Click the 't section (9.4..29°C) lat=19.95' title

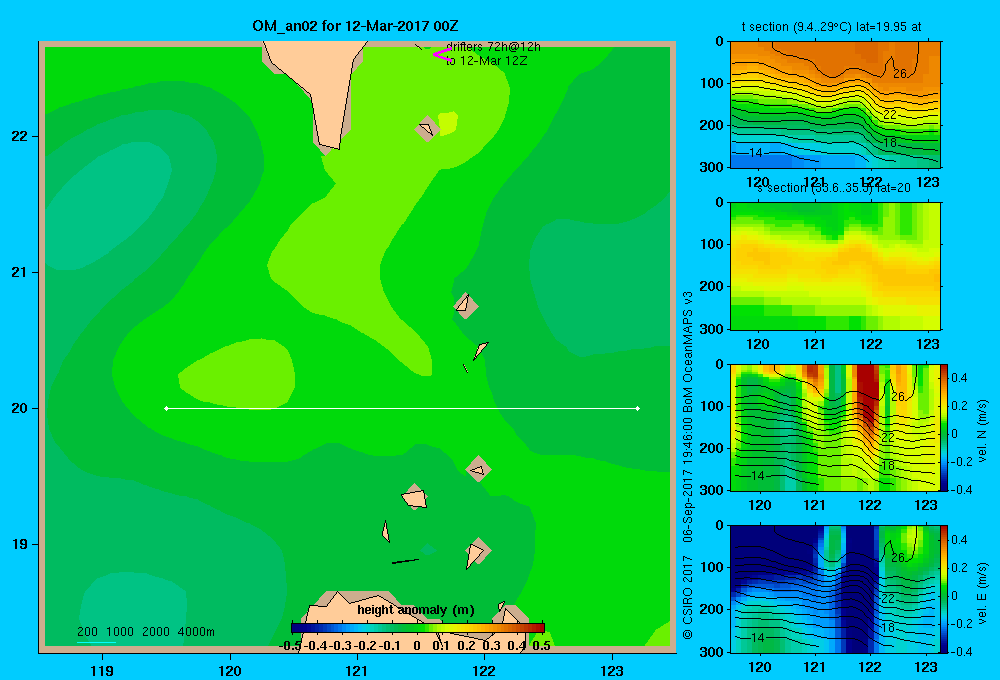pos(831,27)
